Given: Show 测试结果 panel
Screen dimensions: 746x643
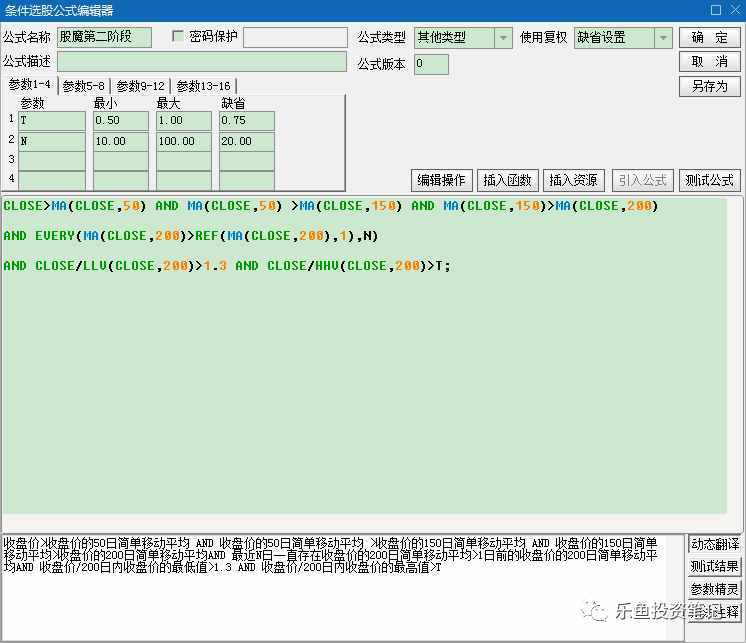Looking at the screenshot, I should click(715, 567).
